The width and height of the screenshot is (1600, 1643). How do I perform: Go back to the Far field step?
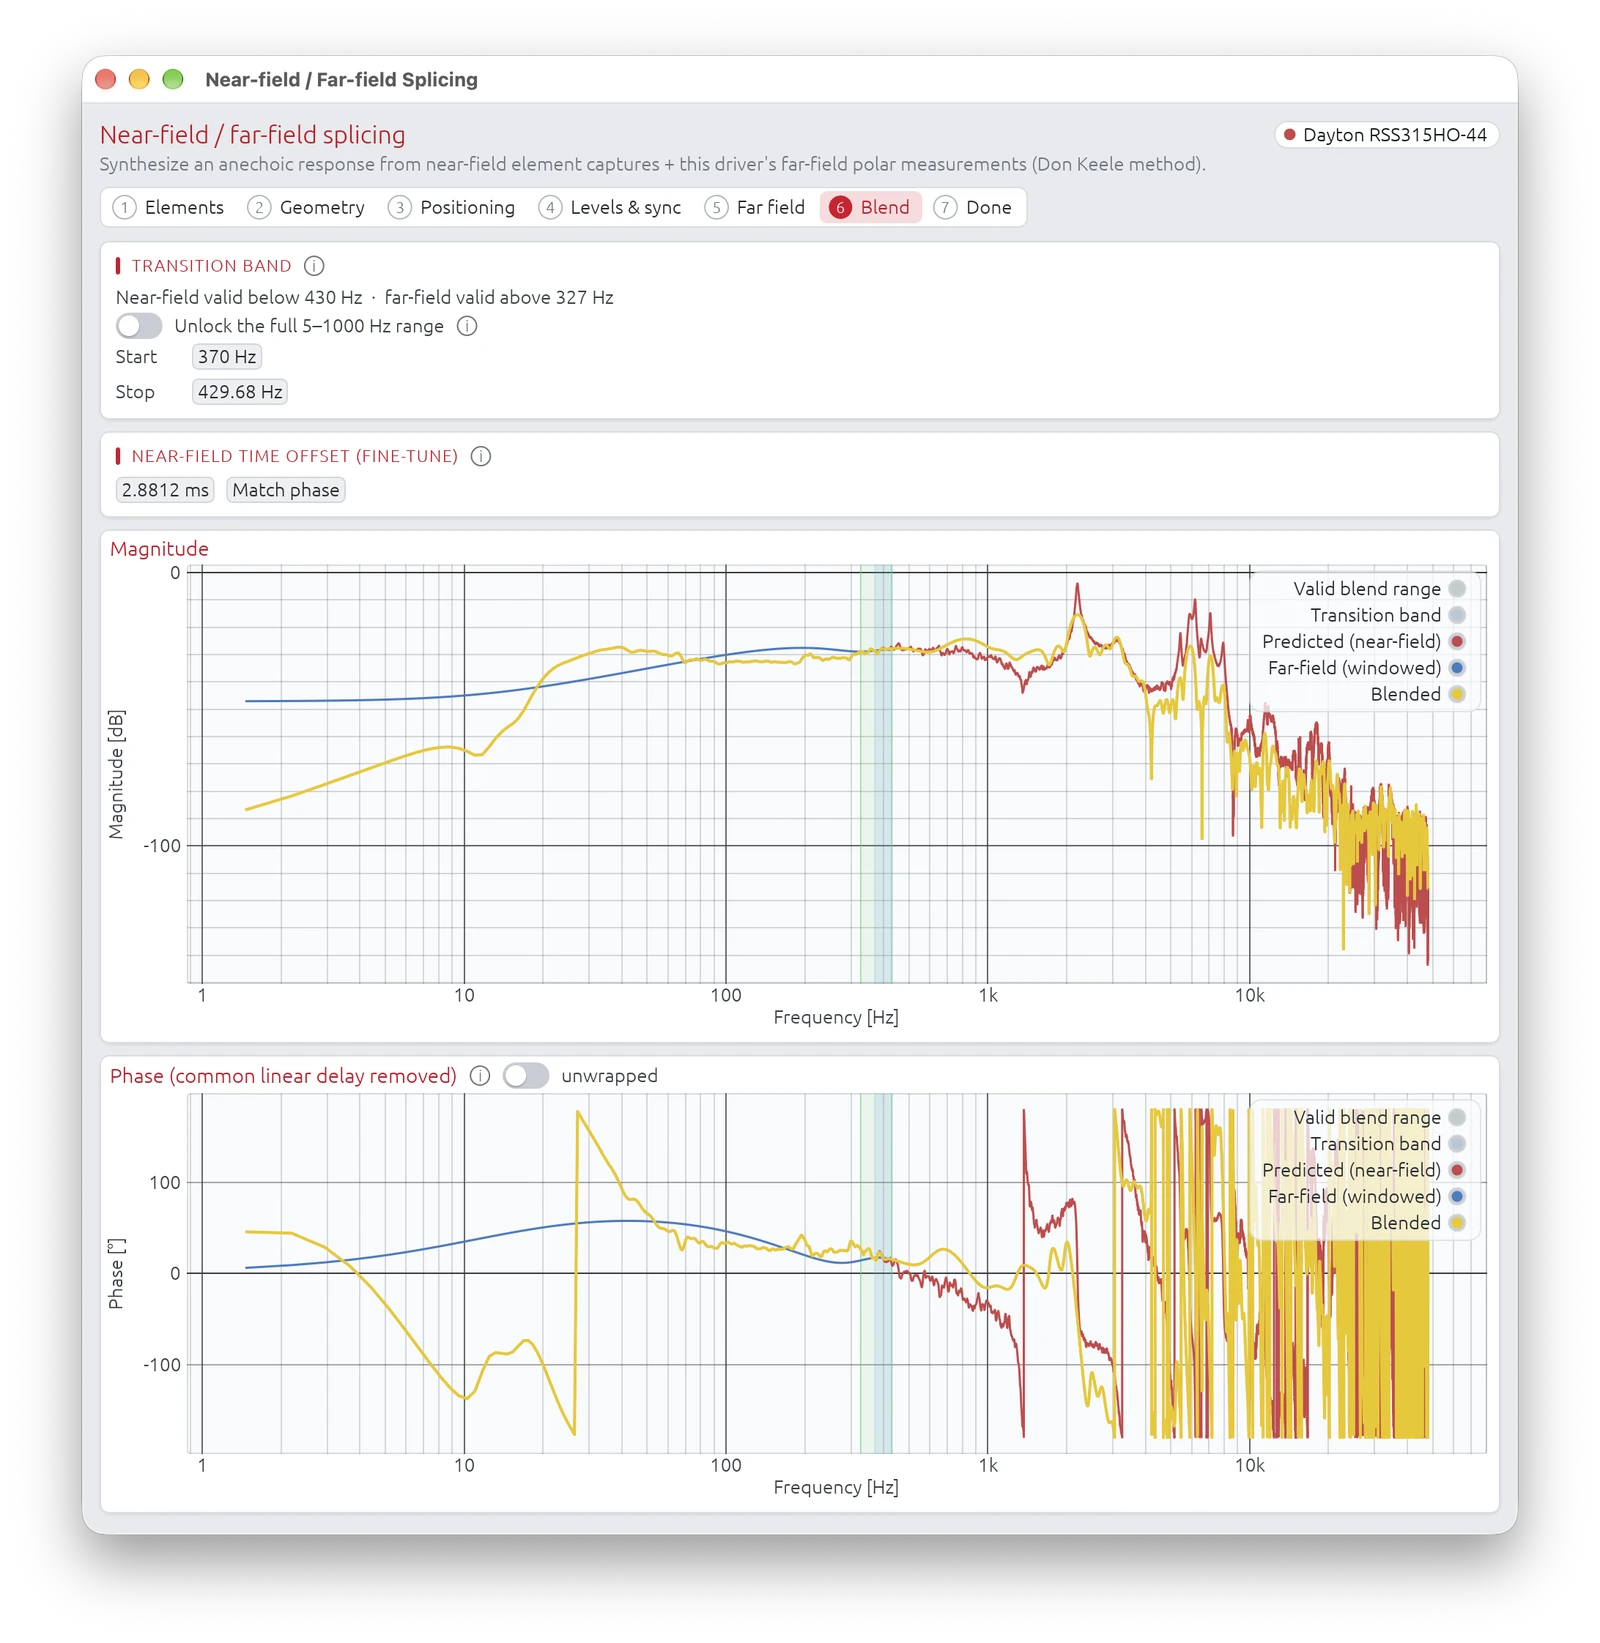[755, 207]
